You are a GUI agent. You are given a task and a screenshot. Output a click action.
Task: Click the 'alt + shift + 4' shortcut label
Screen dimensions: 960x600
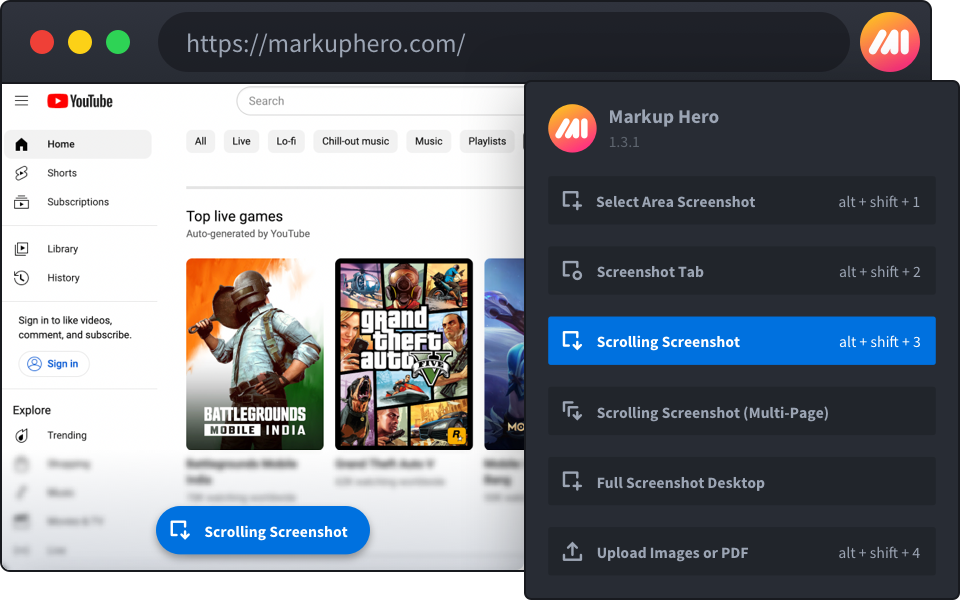879,553
